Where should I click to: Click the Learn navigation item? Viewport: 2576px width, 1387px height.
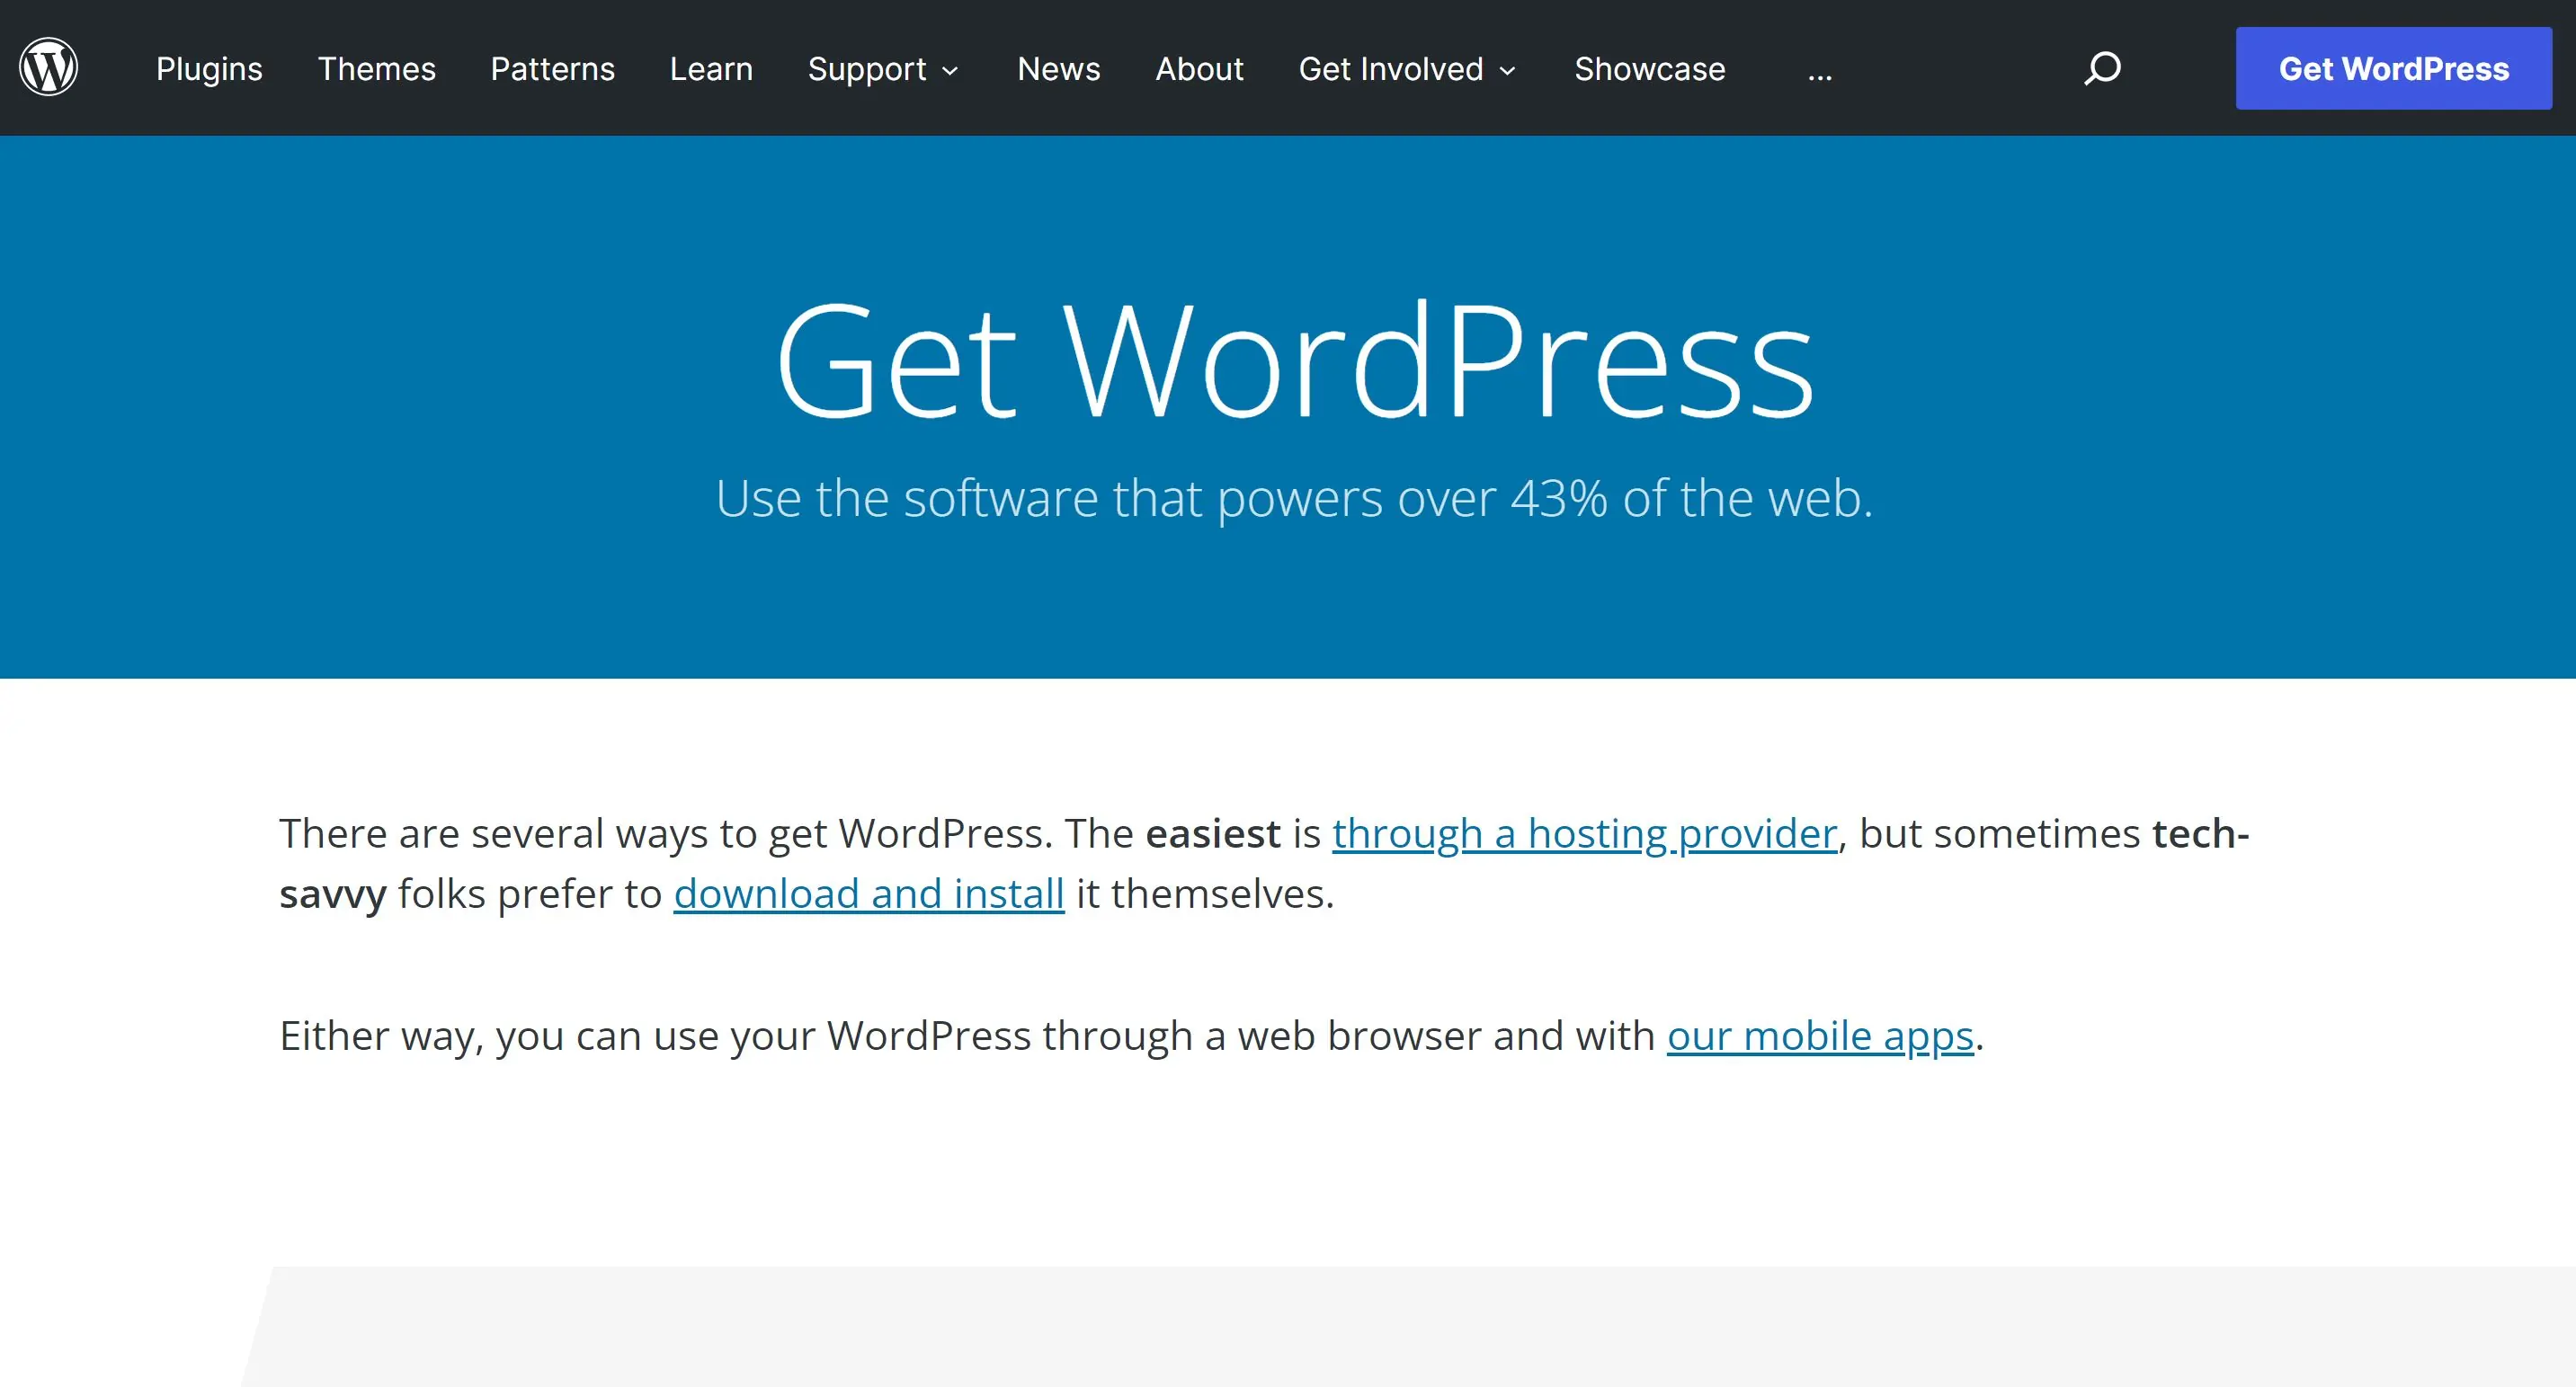click(x=710, y=68)
